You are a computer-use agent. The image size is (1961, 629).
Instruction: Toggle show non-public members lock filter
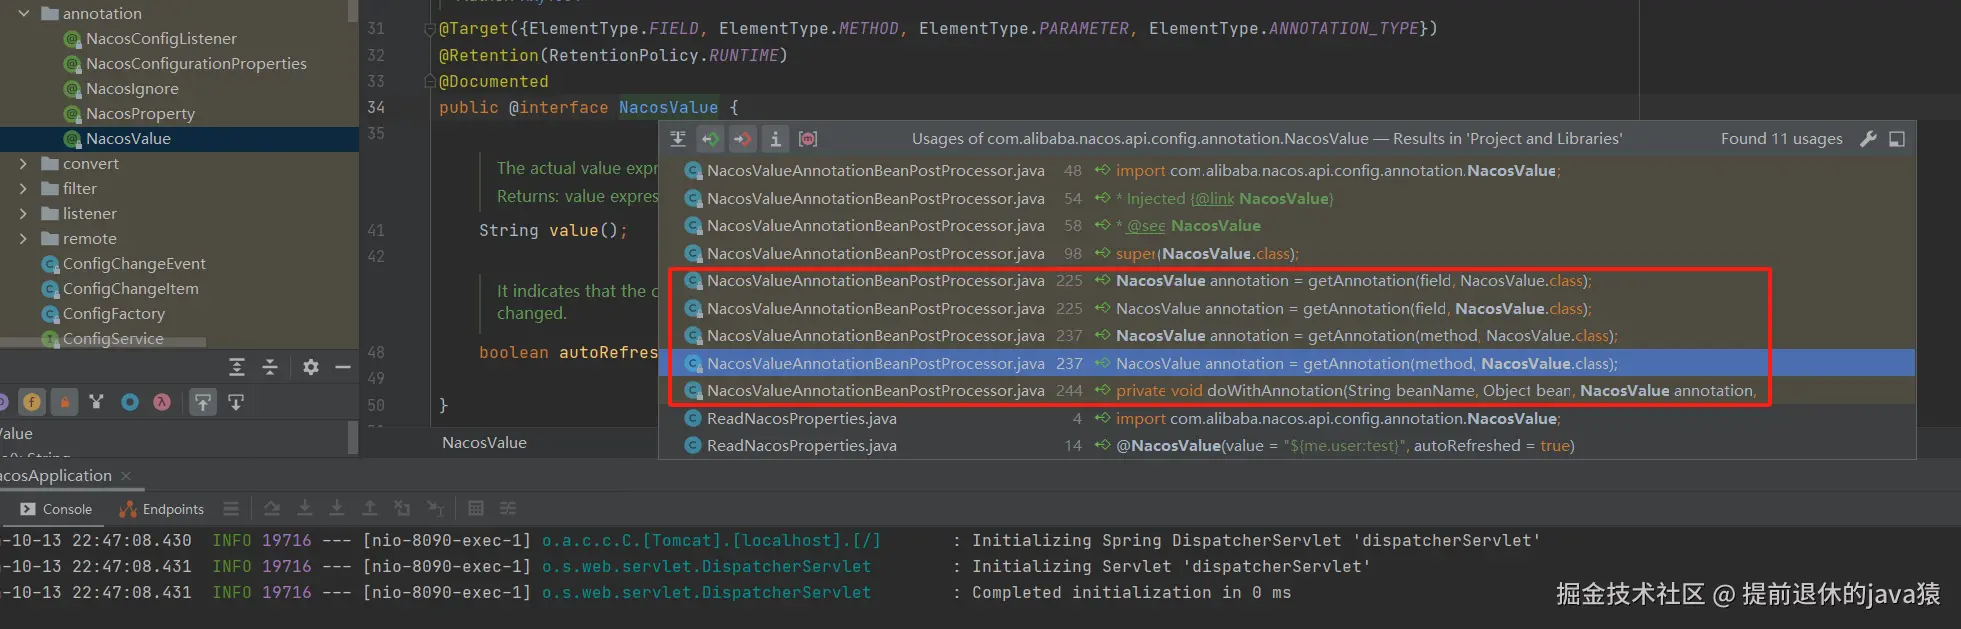[64, 402]
